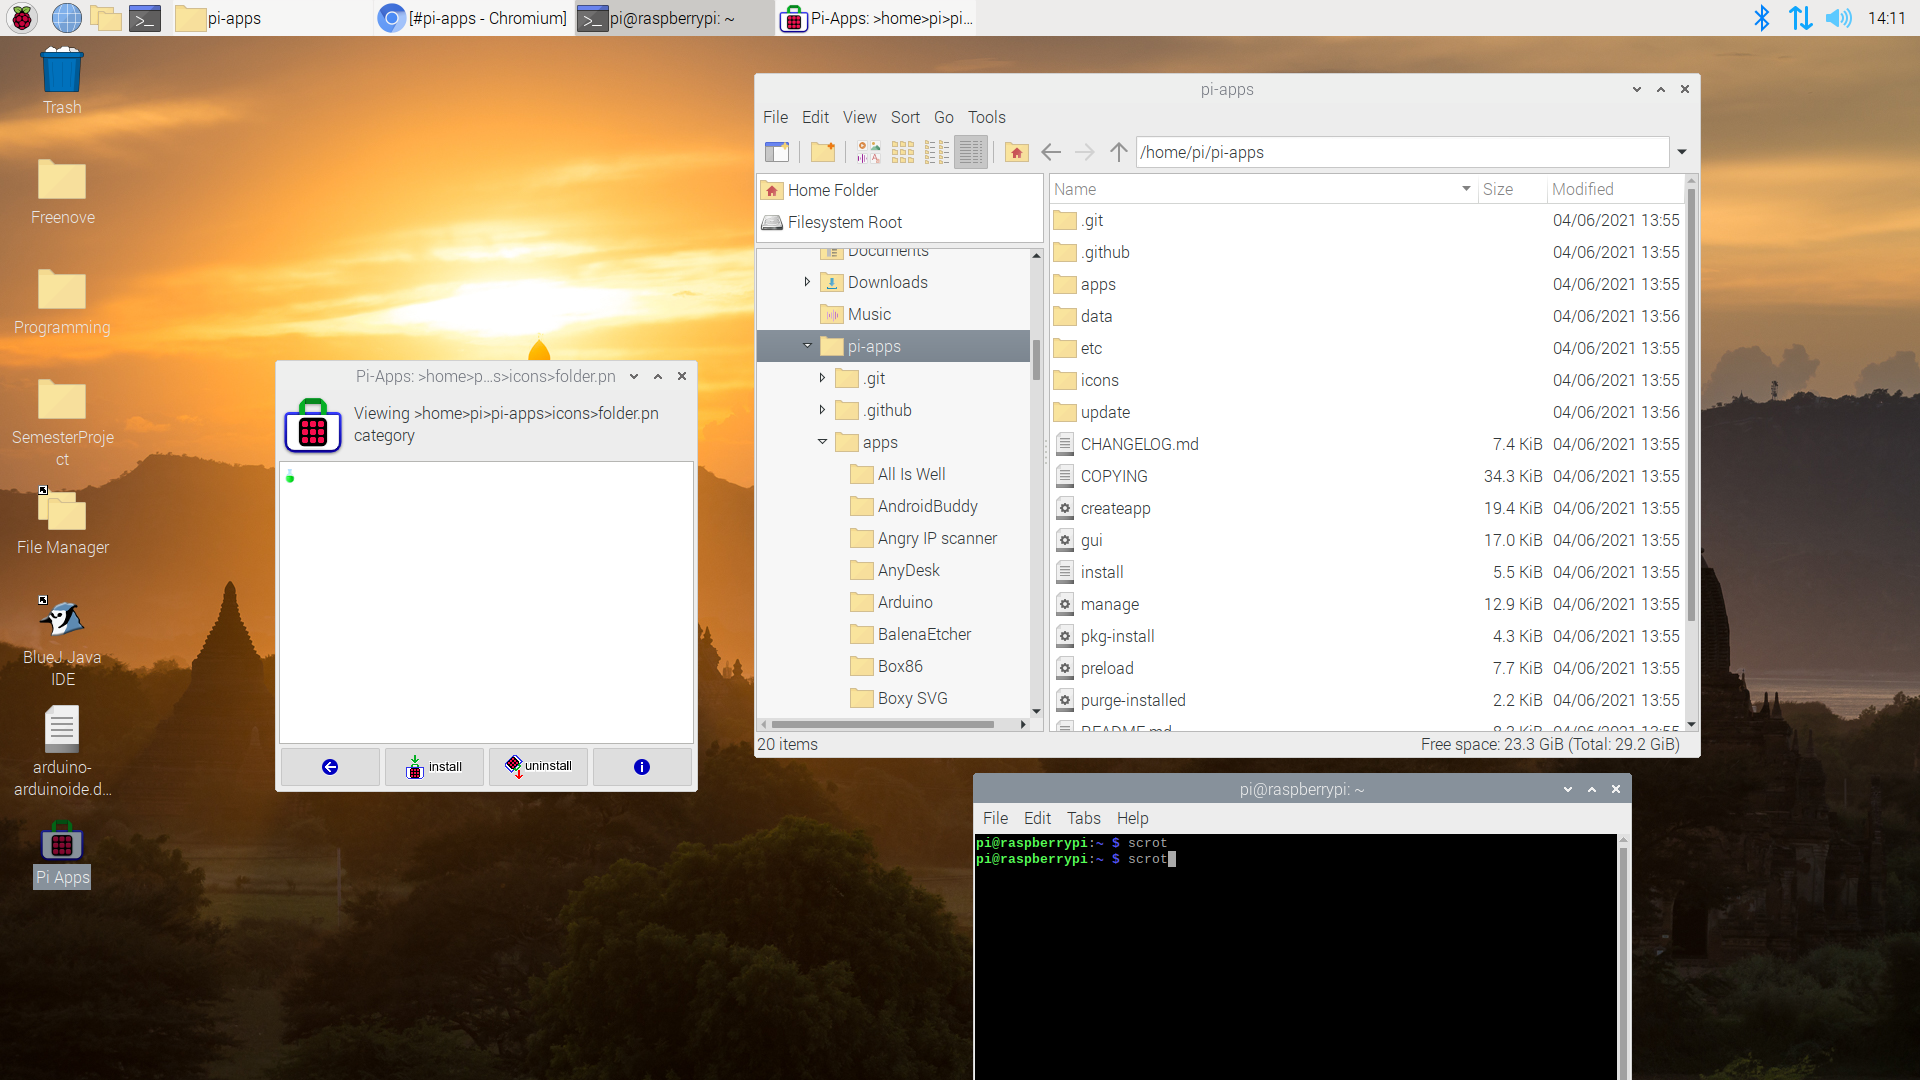Open the terminal Tabs menu
1920x1080 pixels.
point(1083,818)
